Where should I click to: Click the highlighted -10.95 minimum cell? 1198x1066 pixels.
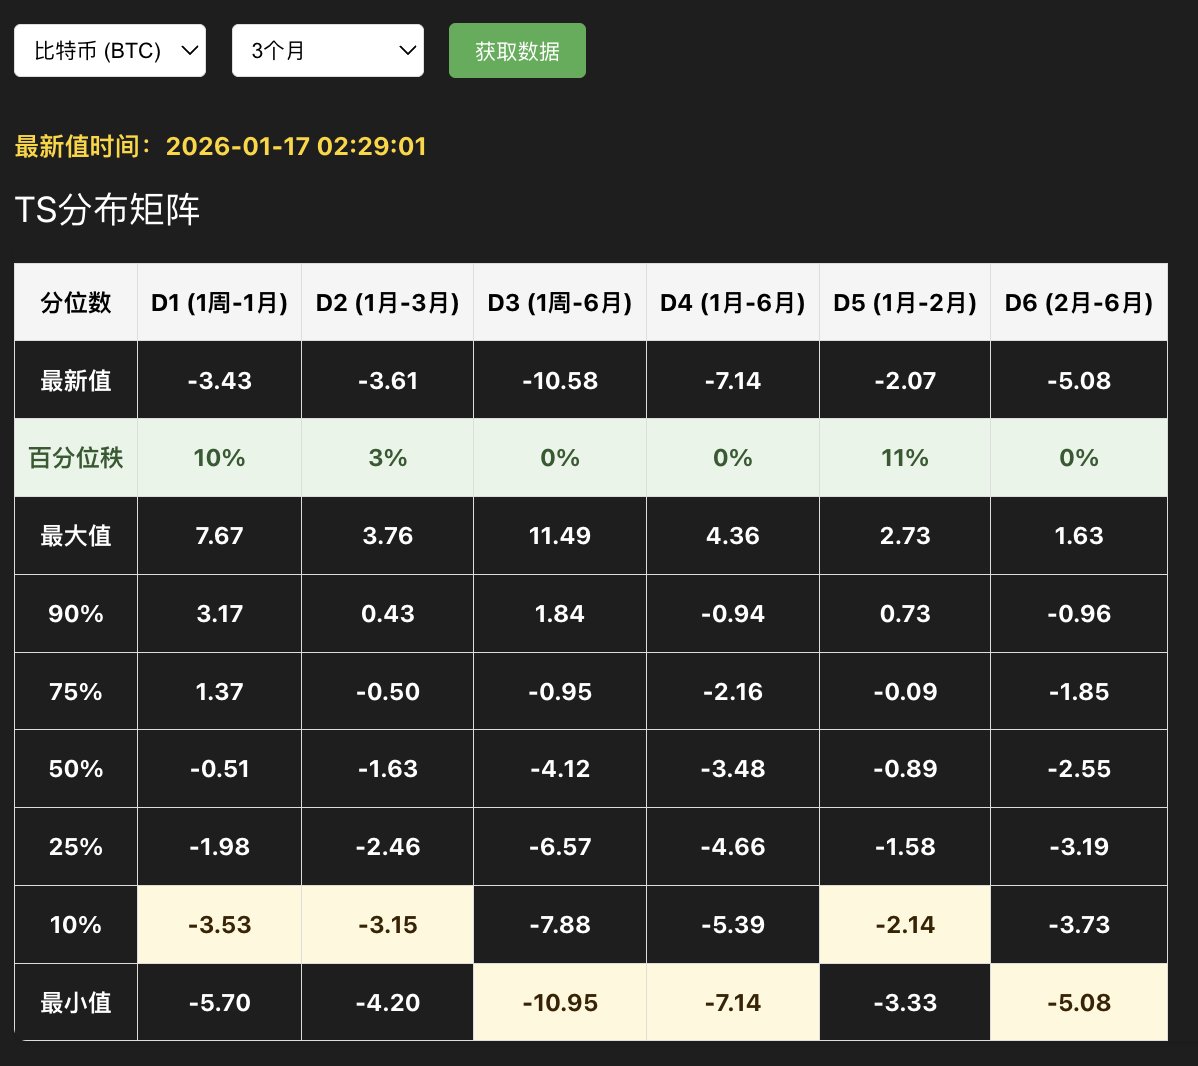pyautogui.click(x=560, y=1001)
